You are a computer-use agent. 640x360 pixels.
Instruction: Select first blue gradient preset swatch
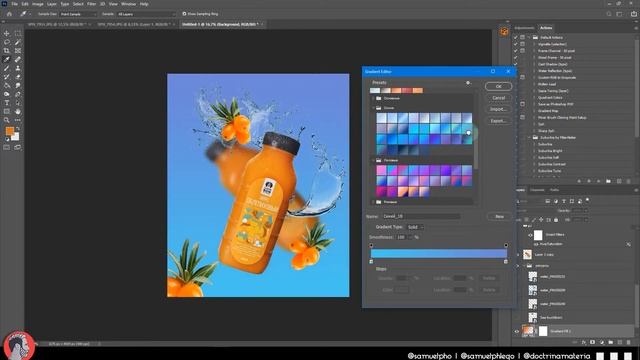[381, 118]
